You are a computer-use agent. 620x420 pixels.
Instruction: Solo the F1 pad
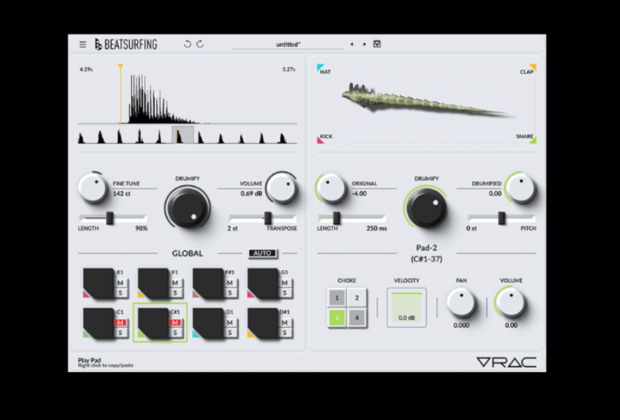tap(175, 293)
